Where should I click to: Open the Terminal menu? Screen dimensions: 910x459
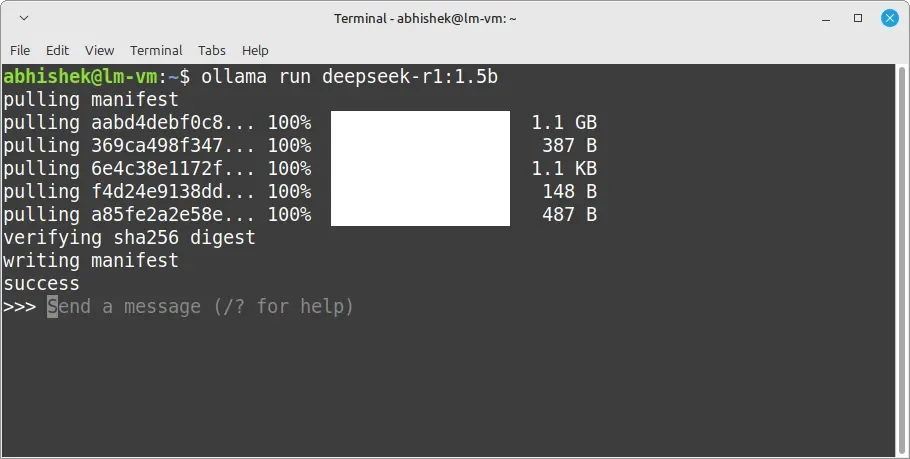(156, 50)
